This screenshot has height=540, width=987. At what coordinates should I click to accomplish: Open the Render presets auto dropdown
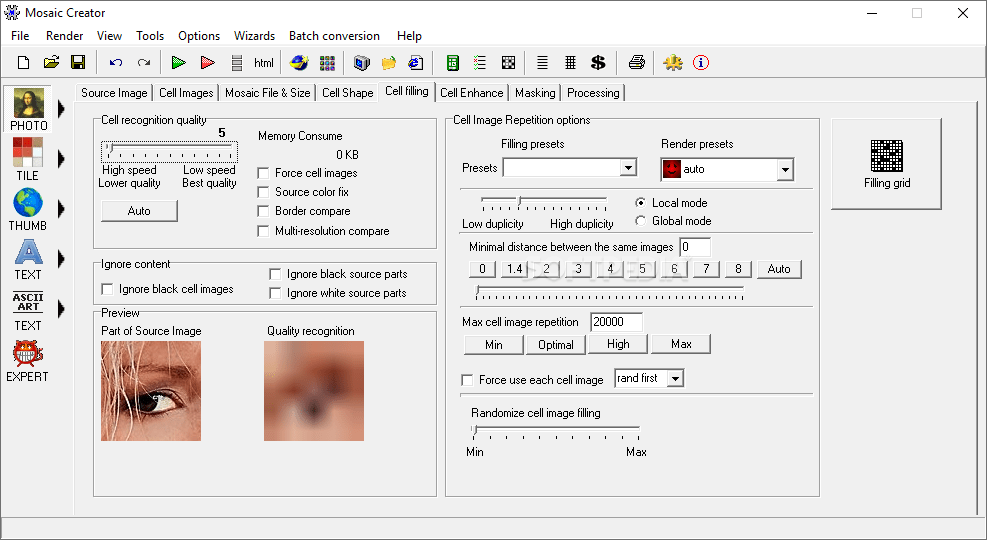point(784,169)
